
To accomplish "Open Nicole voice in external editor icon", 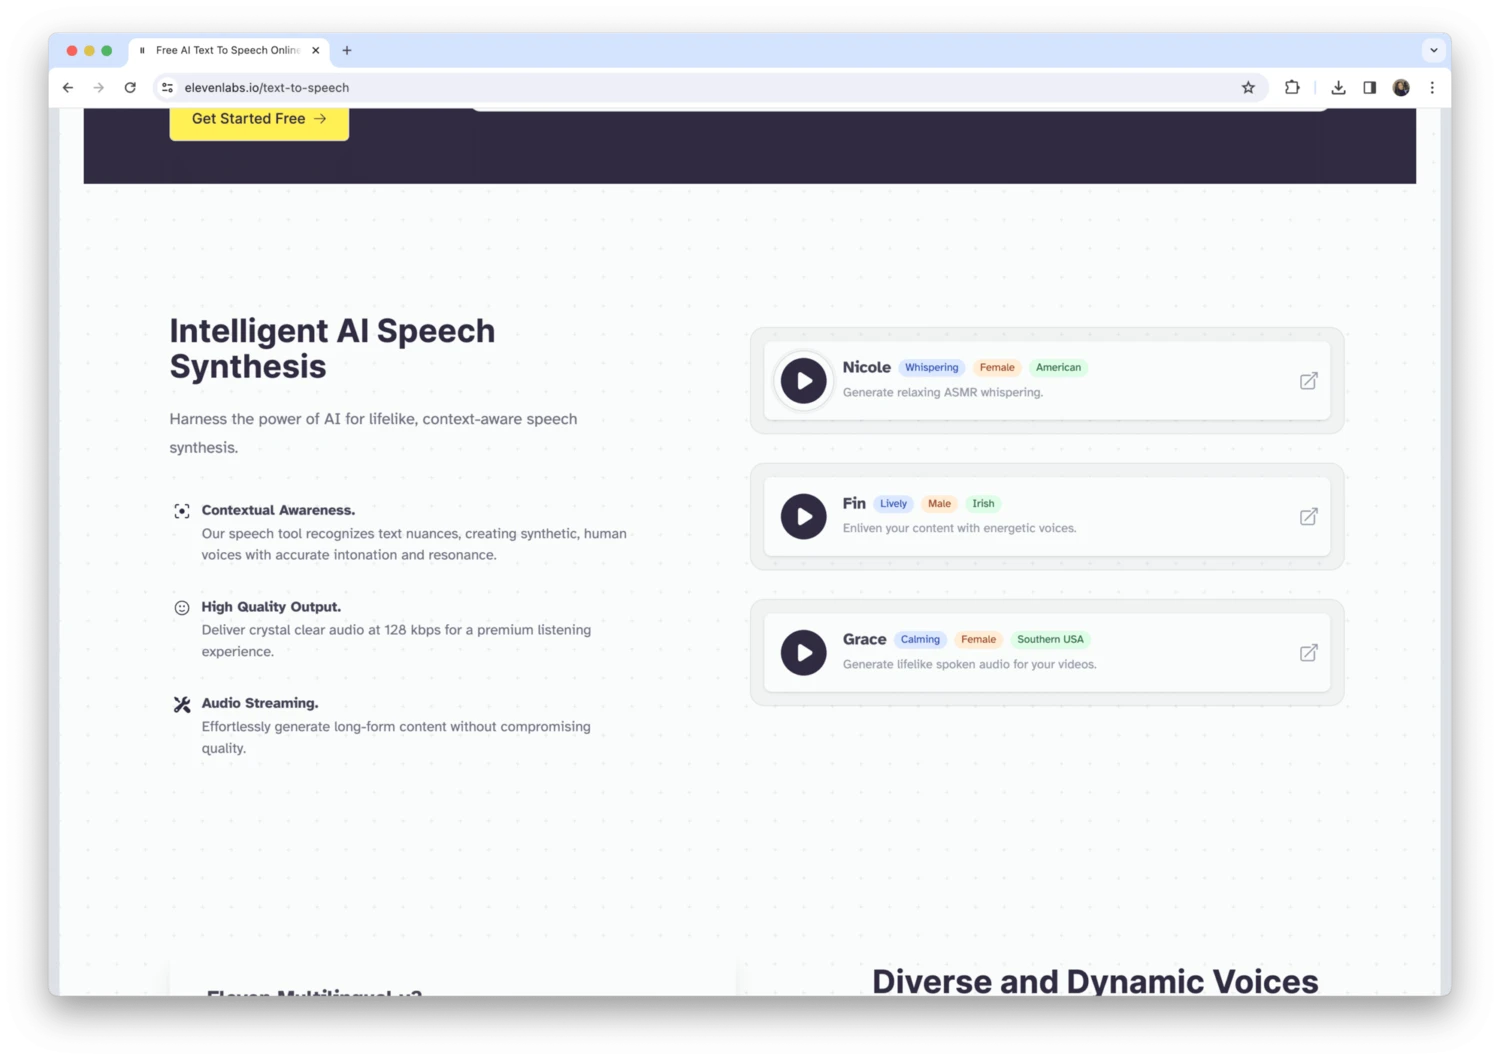I will pos(1308,381).
